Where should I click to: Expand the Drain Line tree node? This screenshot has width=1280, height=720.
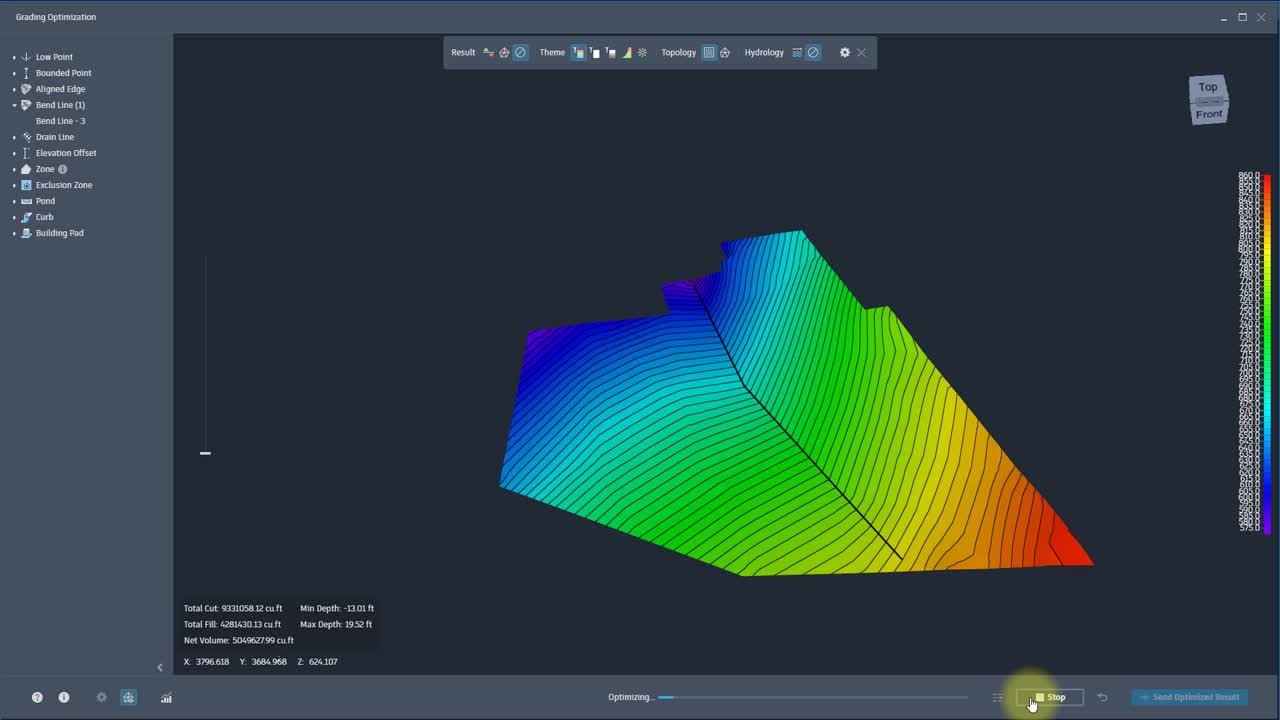(14, 137)
